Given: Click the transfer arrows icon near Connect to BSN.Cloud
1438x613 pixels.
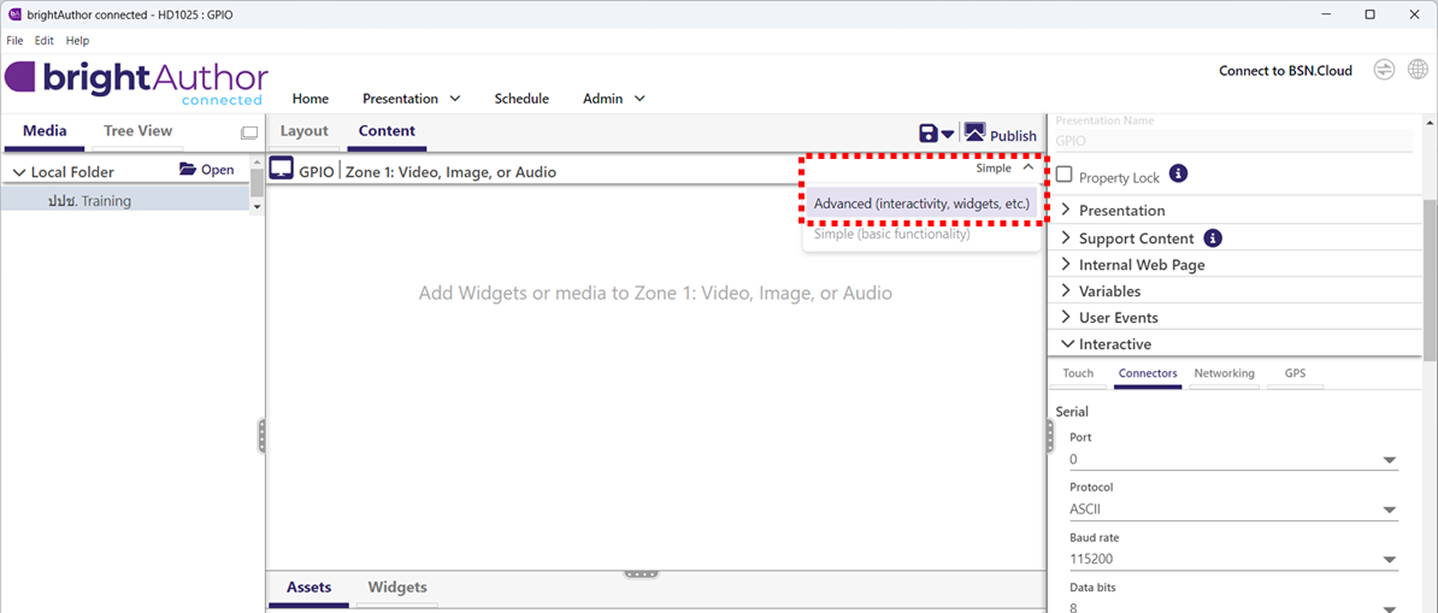Looking at the screenshot, I should [1384, 70].
